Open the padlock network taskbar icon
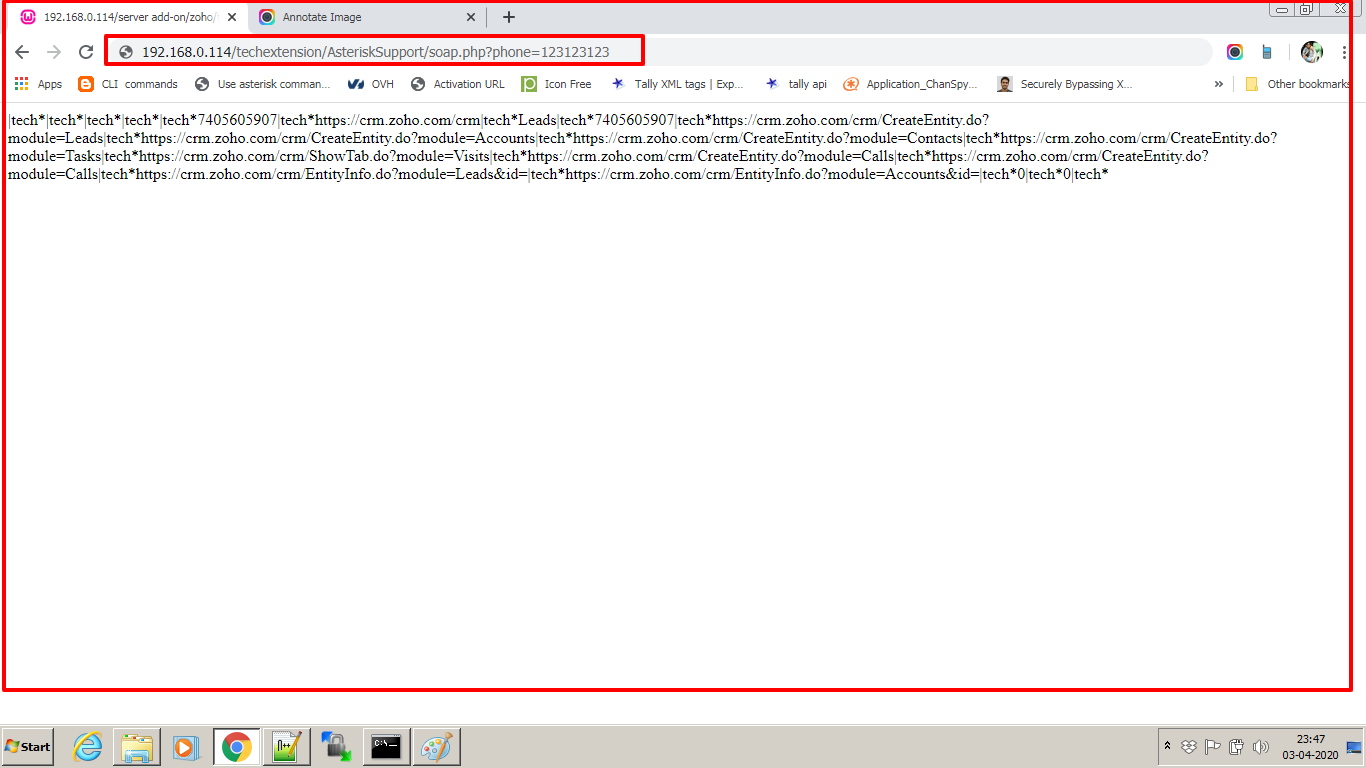 tap(336, 747)
